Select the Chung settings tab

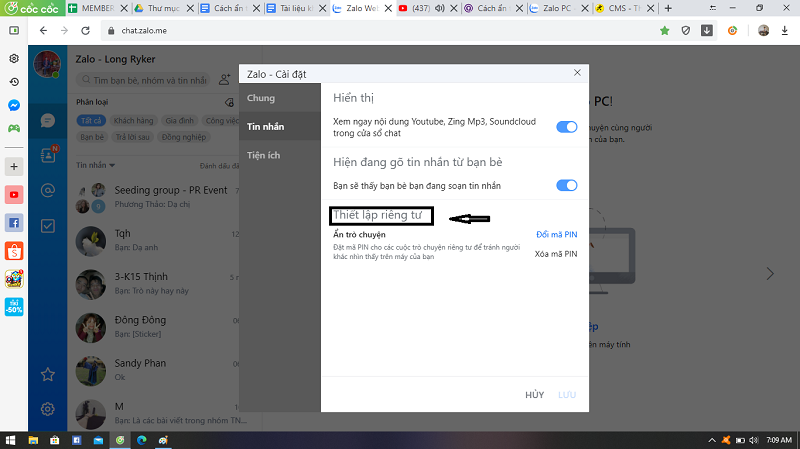[280, 98]
